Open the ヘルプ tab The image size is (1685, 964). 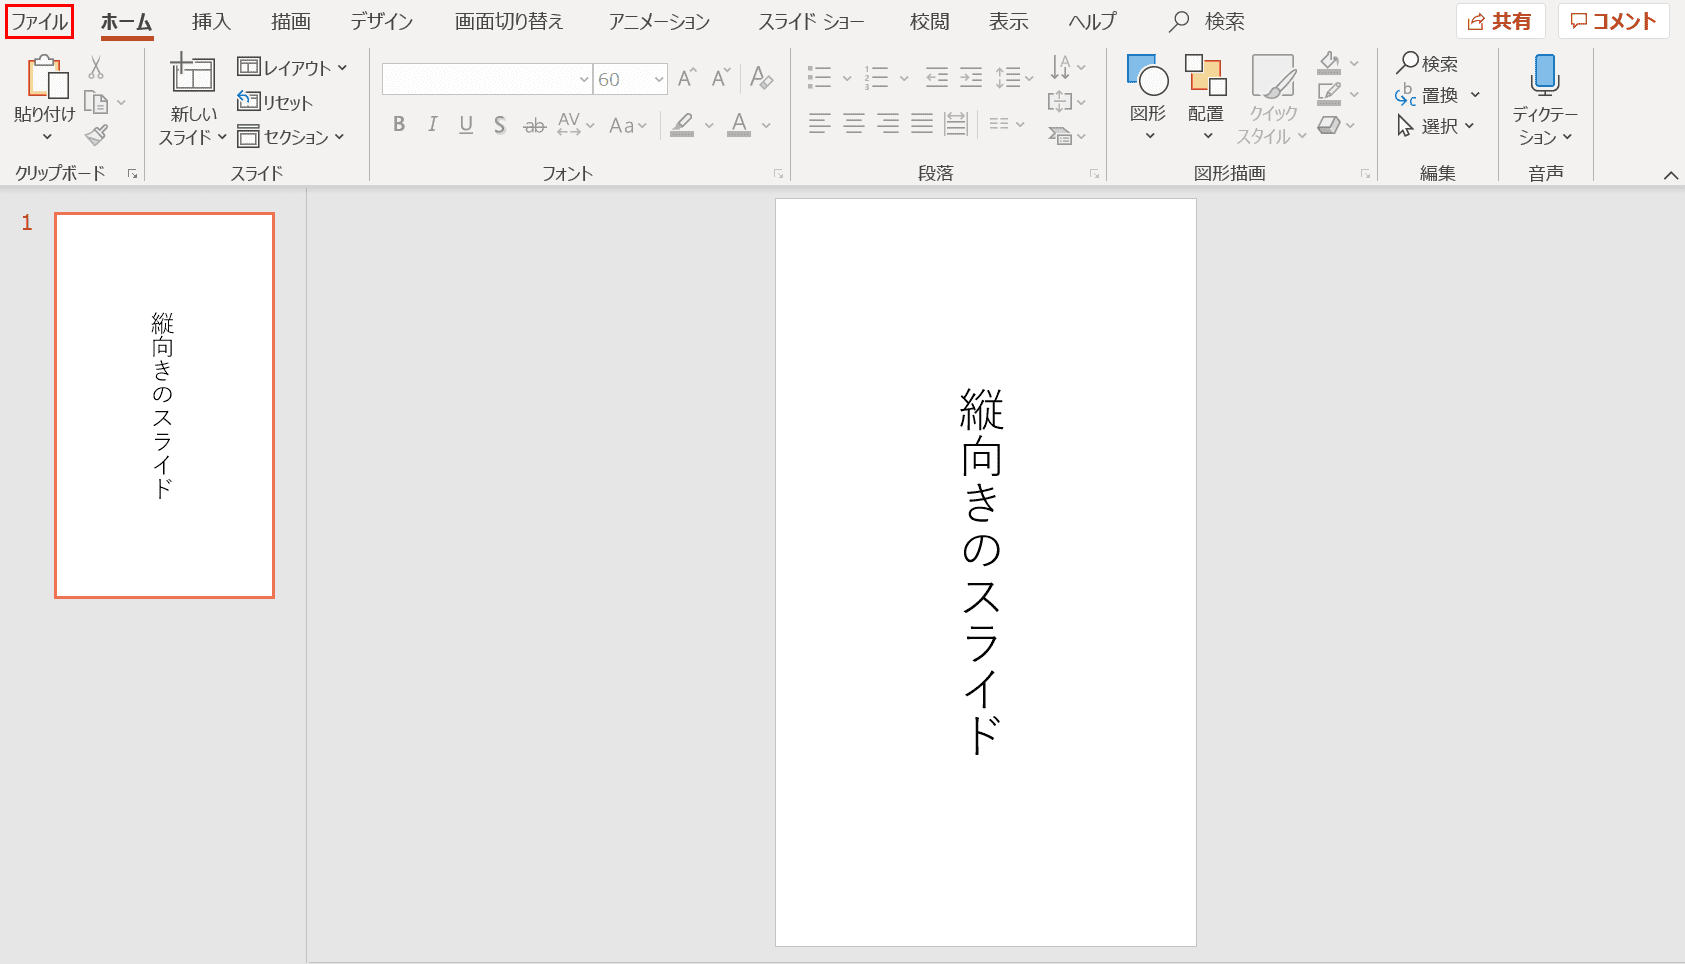coord(1092,21)
